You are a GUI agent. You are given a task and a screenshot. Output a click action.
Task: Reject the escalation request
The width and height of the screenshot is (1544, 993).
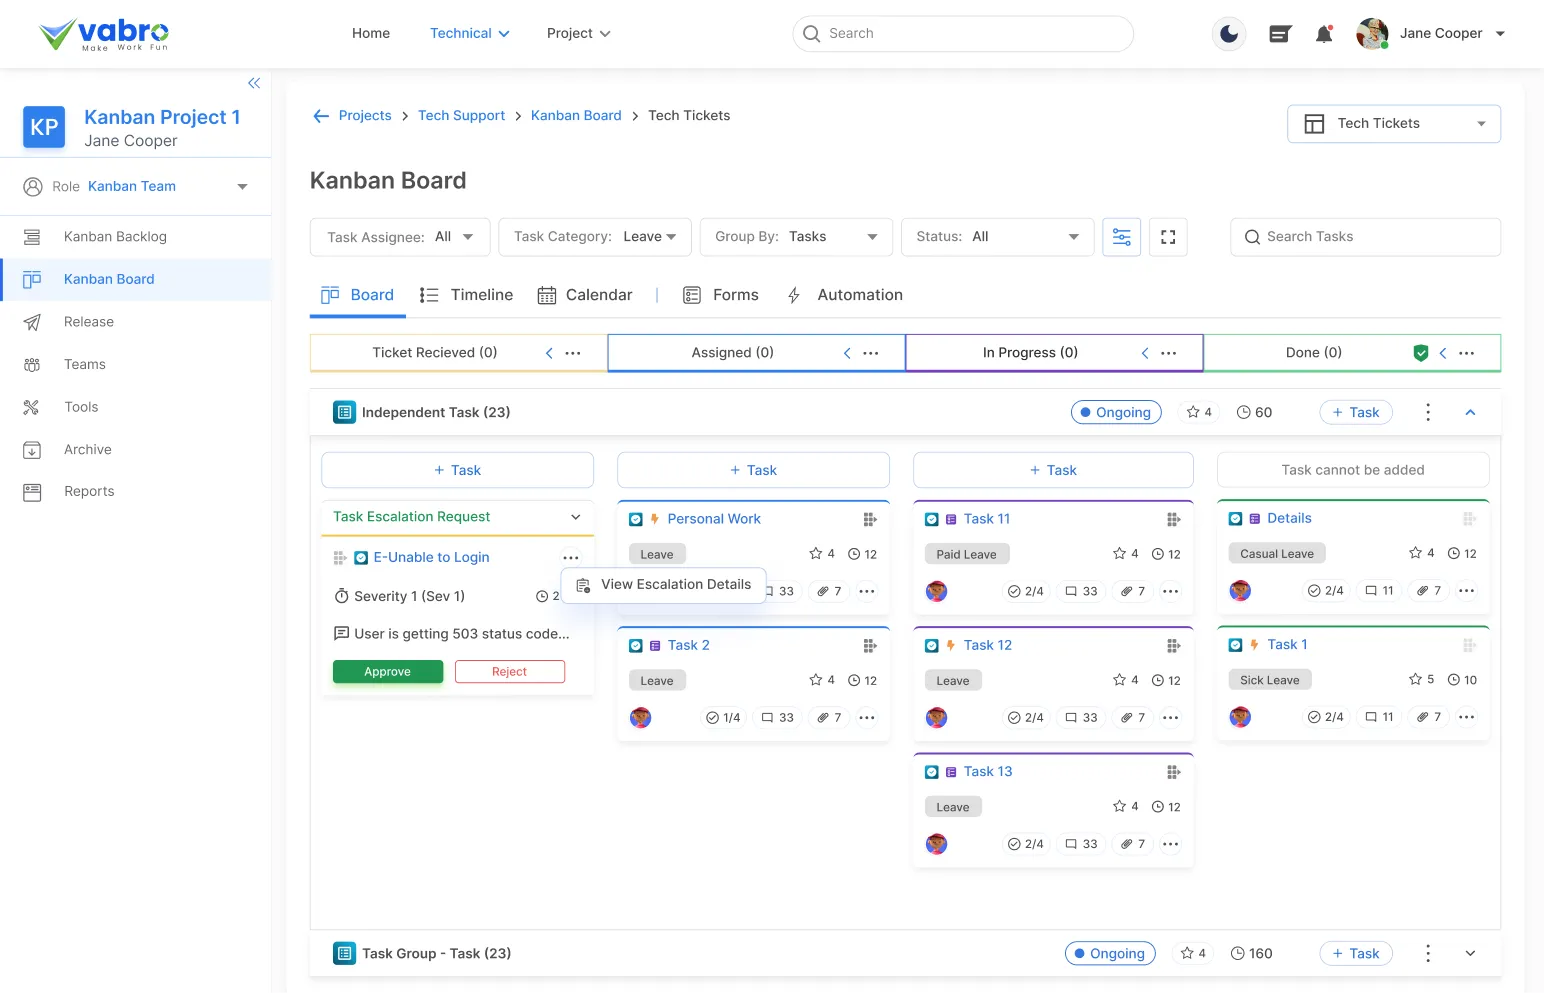[509, 672]
